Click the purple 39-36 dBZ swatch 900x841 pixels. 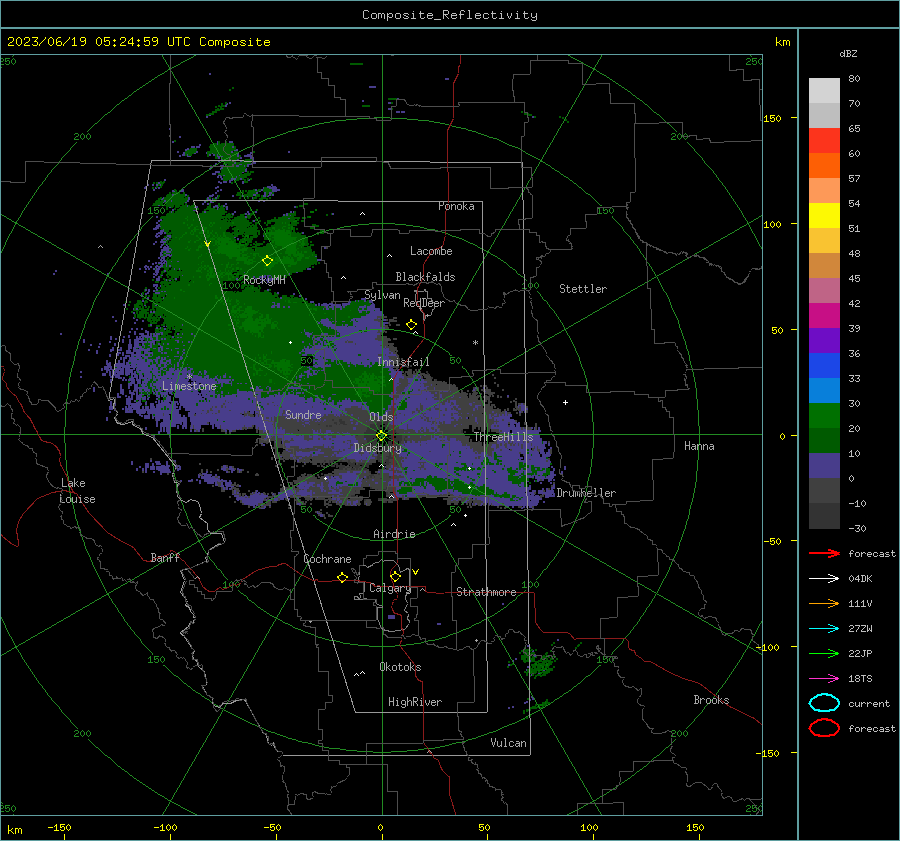point(824,341)
